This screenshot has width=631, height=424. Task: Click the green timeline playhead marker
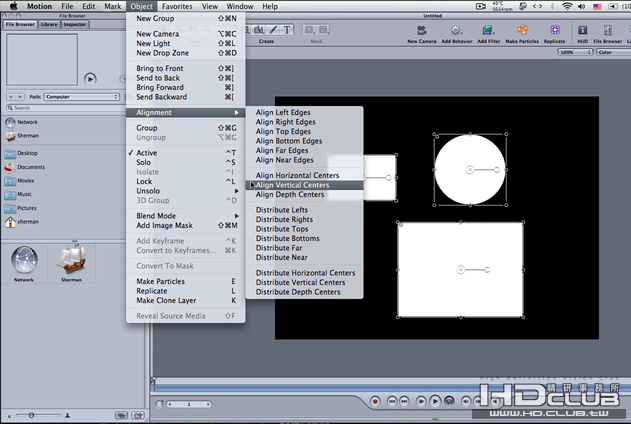point(153,379)
